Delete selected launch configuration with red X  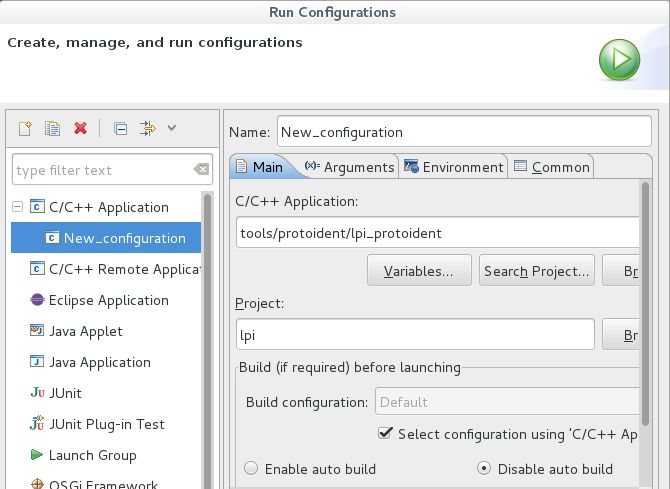click(80, 128)
